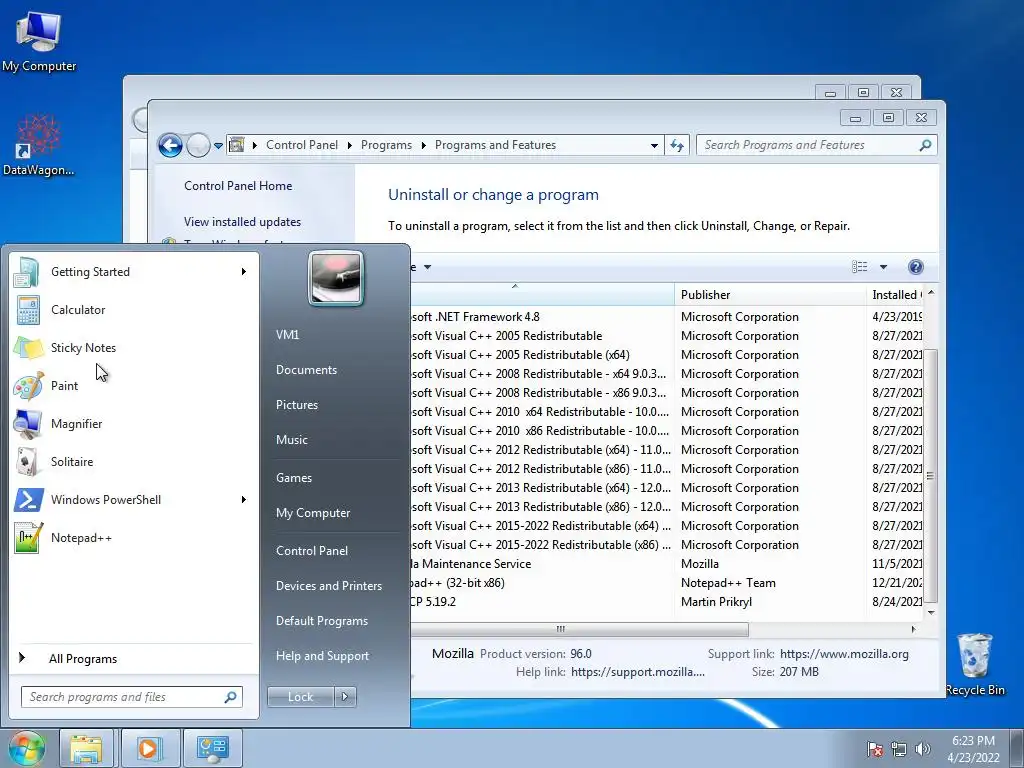Open Help and Support
This screenshot has width=1024, height=768.
pos(323,656)
